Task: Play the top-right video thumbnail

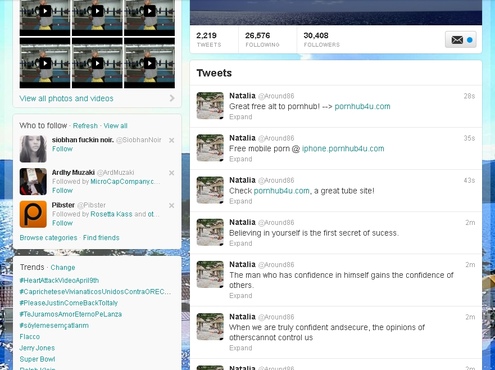Action: point(149,18)
